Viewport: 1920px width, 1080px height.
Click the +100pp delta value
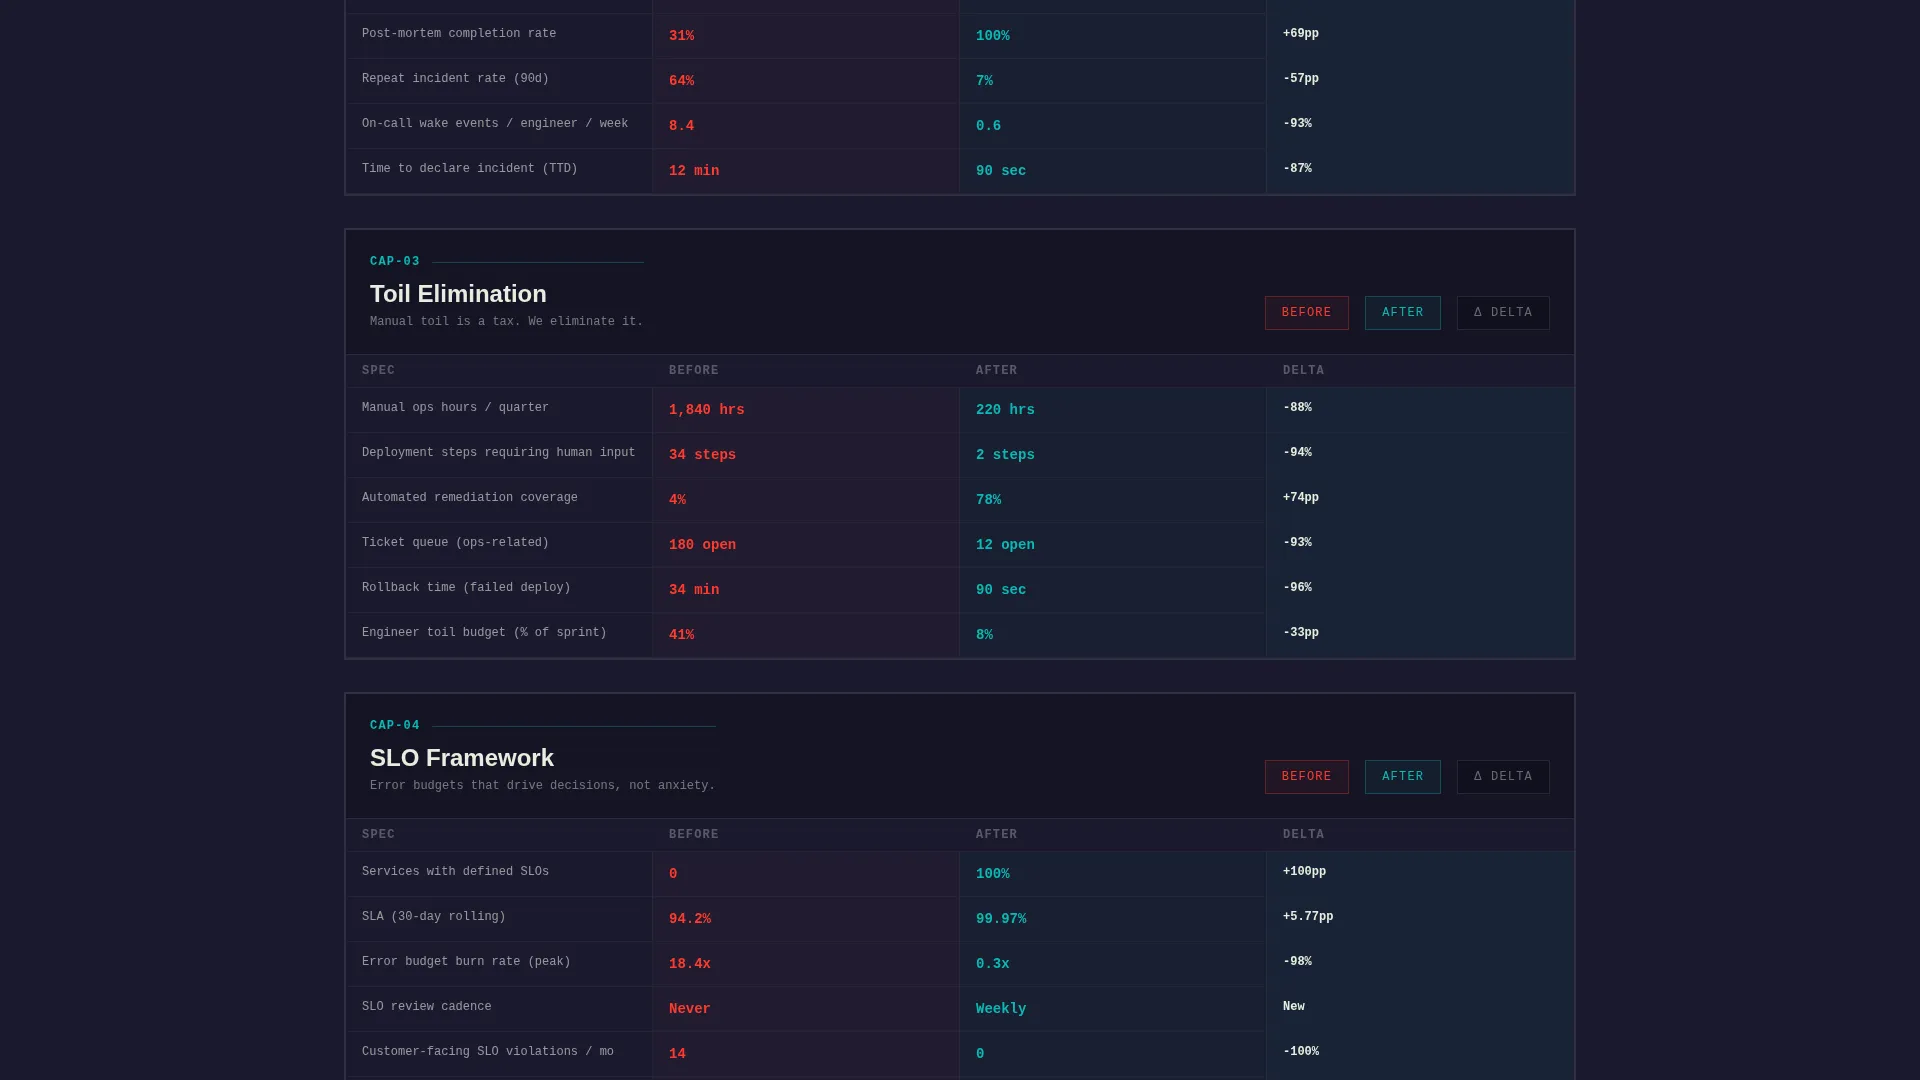point(1304,872)
